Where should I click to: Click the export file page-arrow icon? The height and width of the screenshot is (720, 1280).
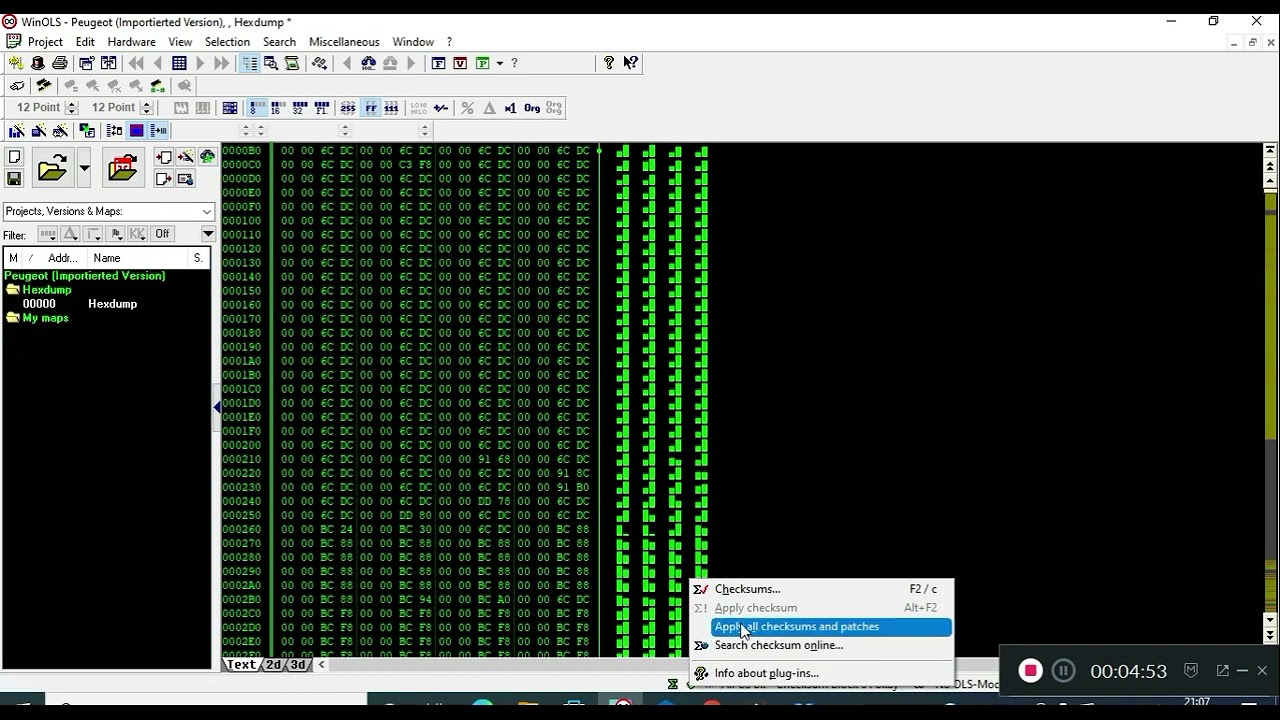(163, 179)
